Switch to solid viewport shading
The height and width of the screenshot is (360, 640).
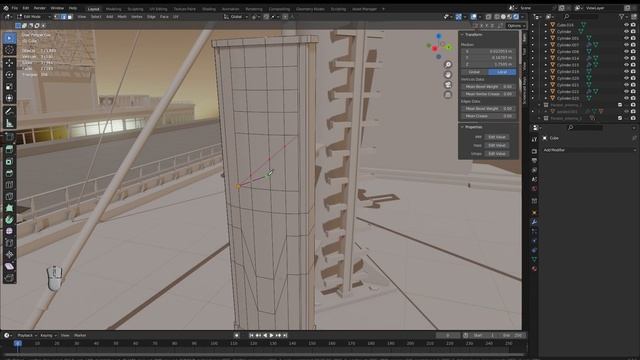[503, 17]
